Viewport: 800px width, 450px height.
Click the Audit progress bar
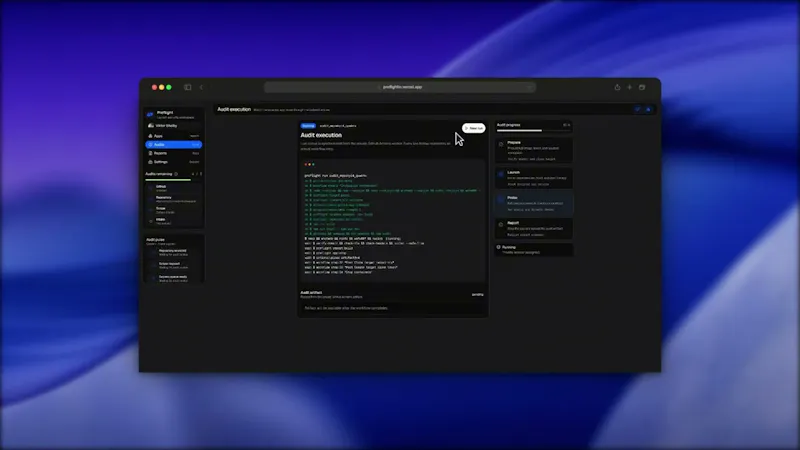tap(534, 131)
